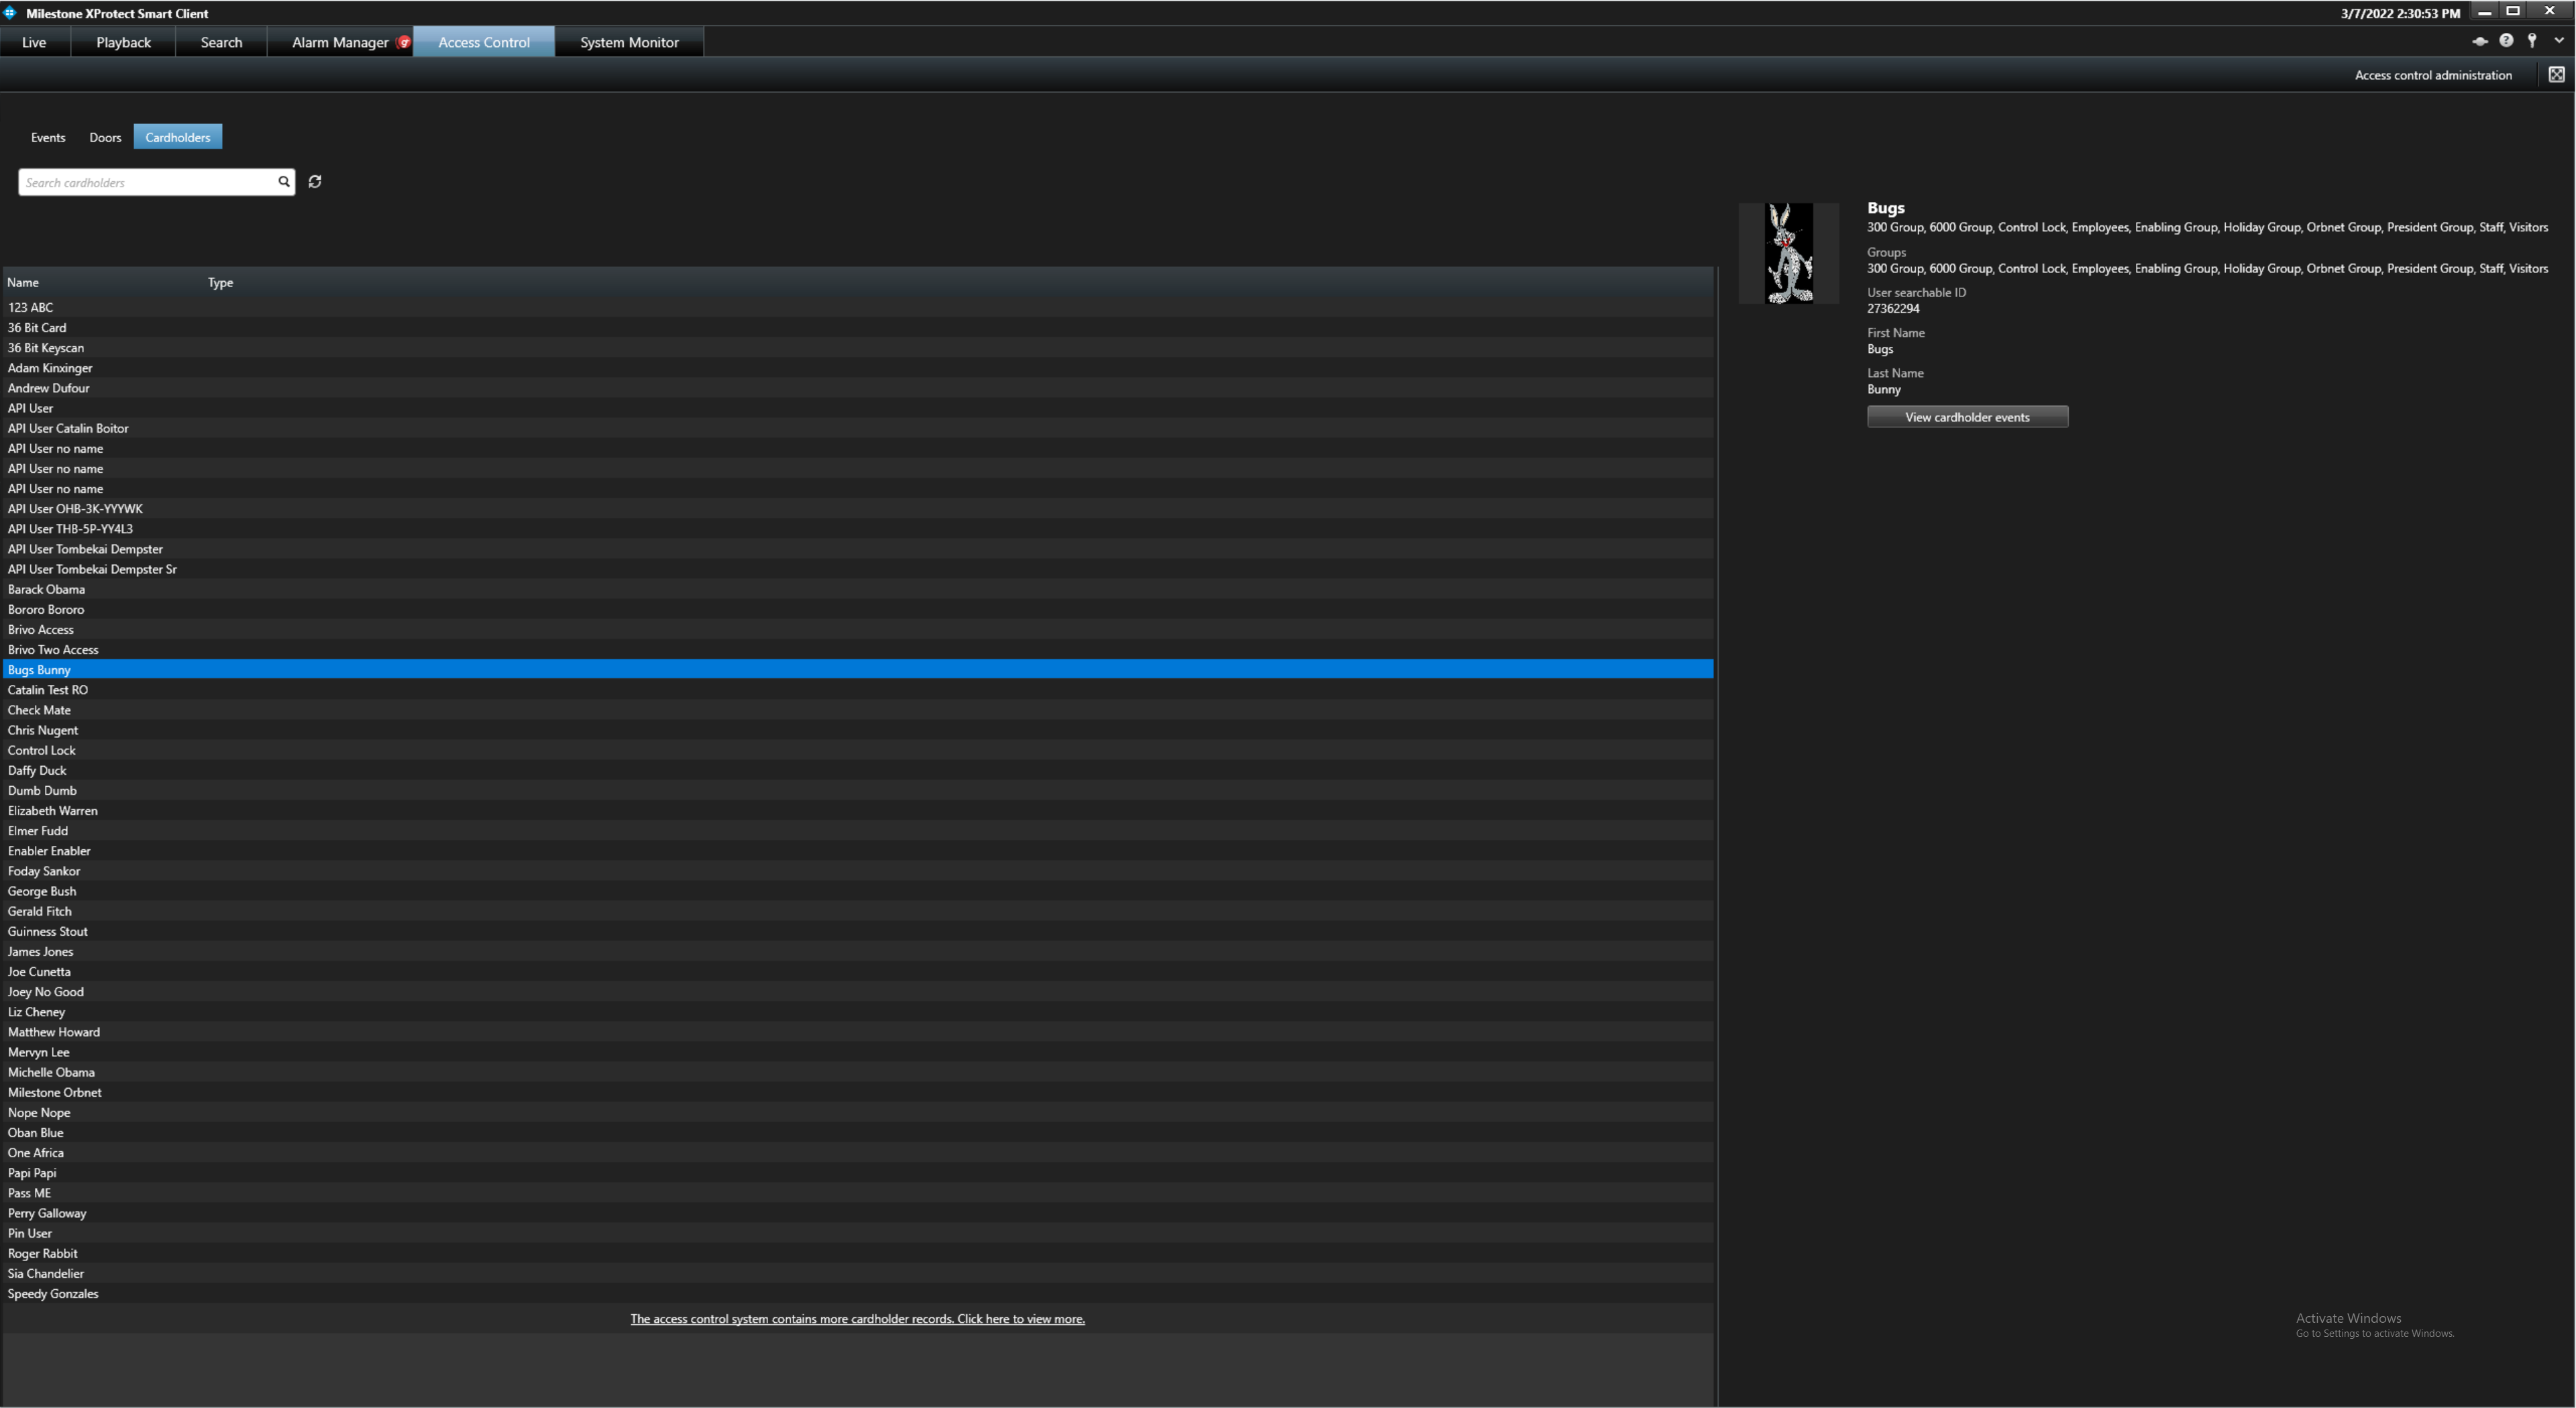Select cardholder Elizabeth Warren
2576x1408 pixels.
click(858, 811)
